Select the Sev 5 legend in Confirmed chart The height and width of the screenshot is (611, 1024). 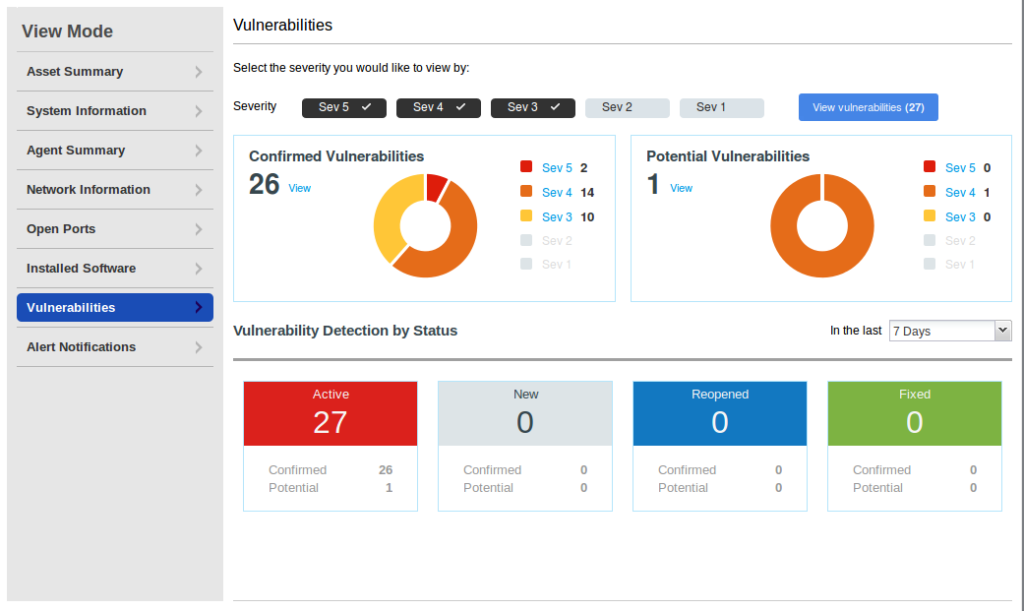pyautogui.click(x=556, y=168)
